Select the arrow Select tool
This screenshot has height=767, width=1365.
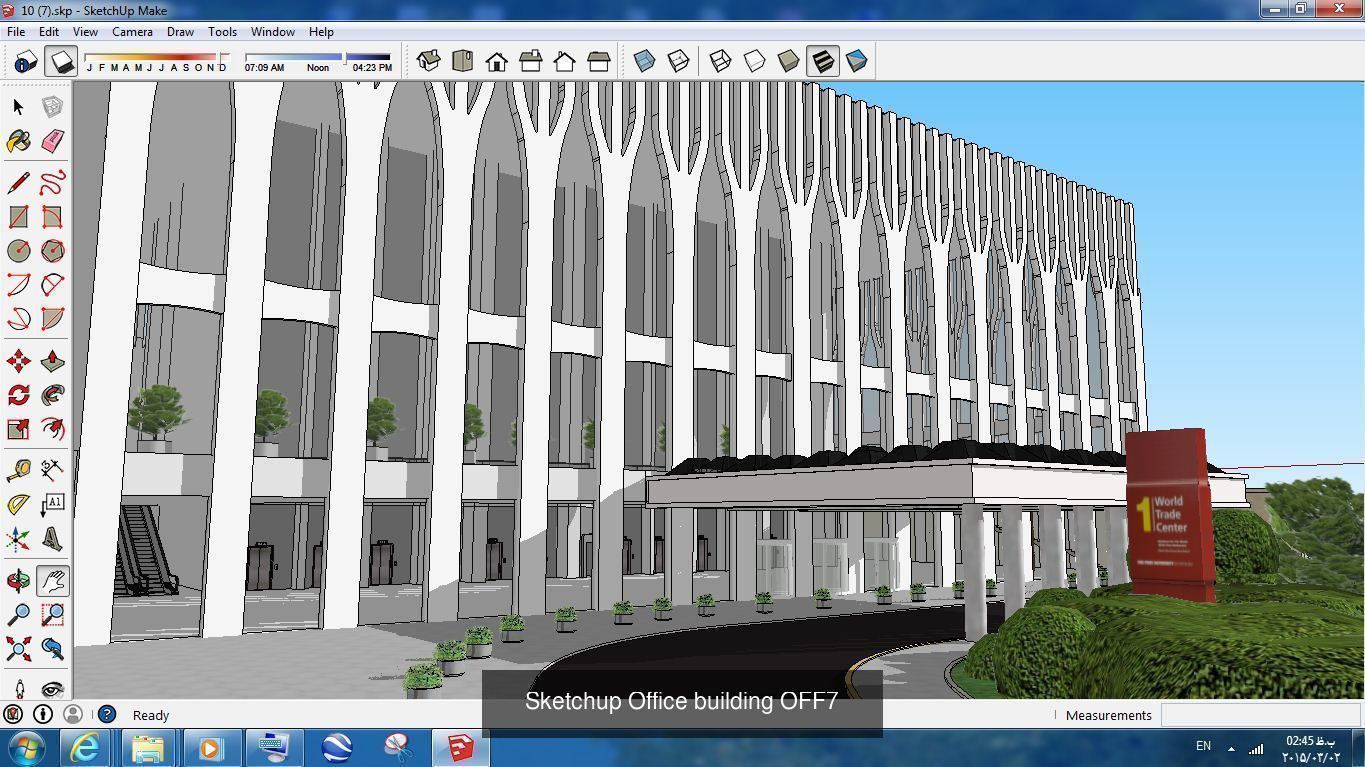pos(18,107)
